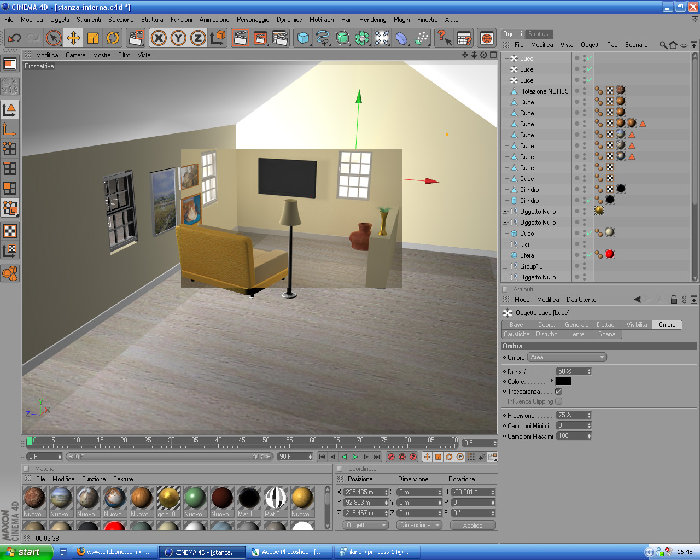
Task: Toggle the Trasparenza checkbox
Action: point(558,391)
